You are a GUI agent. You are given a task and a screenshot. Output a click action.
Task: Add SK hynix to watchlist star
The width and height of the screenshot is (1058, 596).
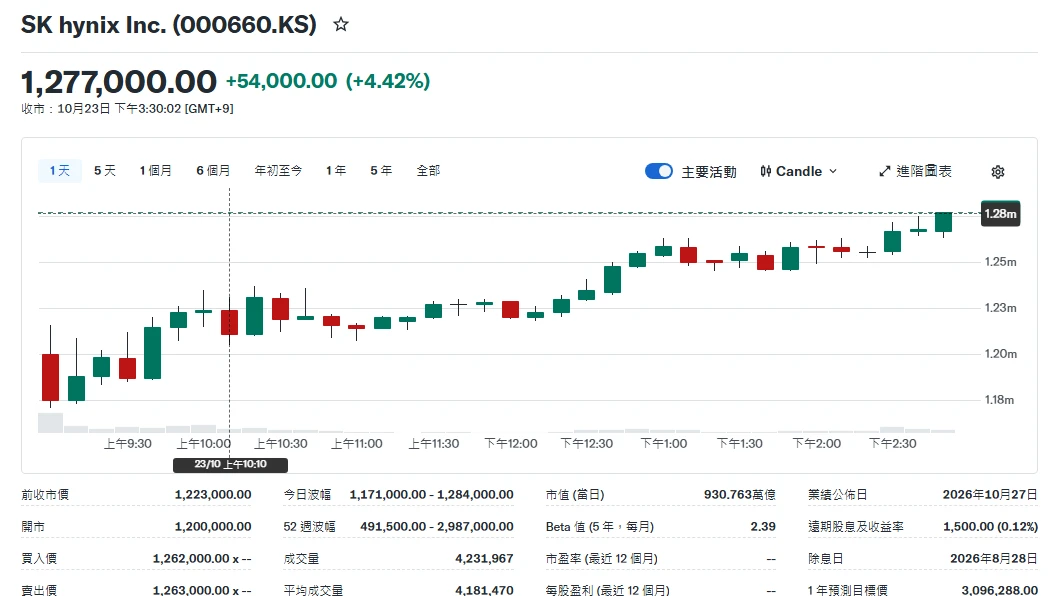pyautogui.click(x=341, y=25)
